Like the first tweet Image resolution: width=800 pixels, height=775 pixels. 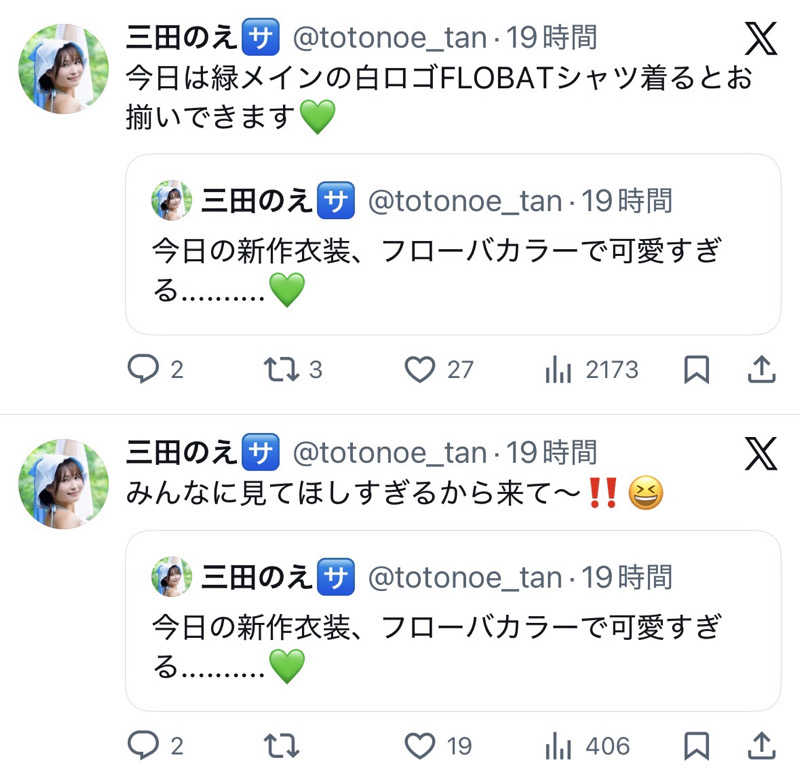pos(421,369)
